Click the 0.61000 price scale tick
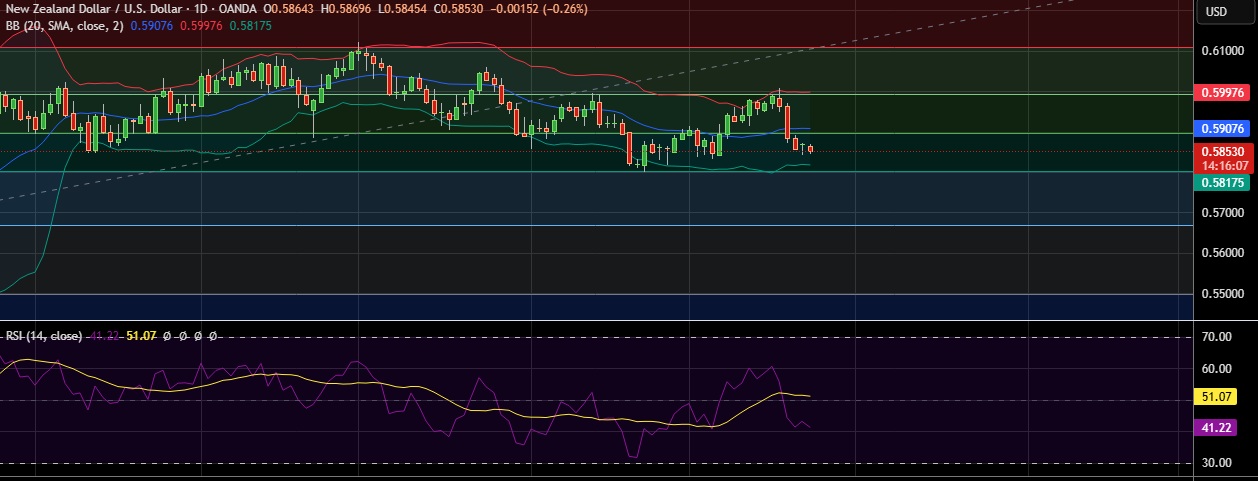The image size is (1258, 481). 1224,50
